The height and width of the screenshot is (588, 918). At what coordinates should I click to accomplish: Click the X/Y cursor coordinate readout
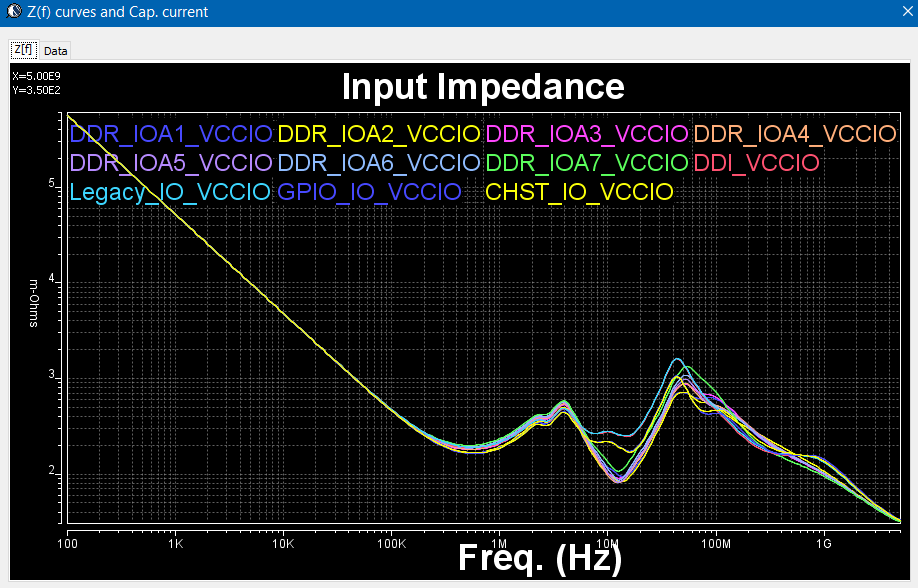coord(34,82)
